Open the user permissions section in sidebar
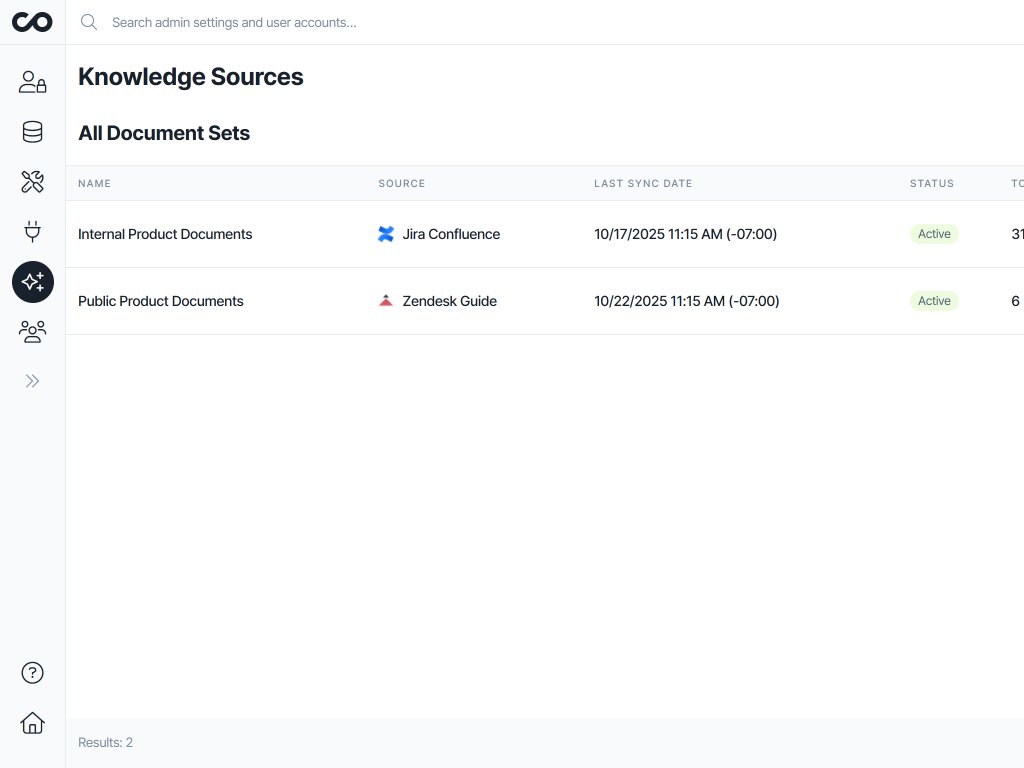The image size is (1024, 768). [32, 82]
